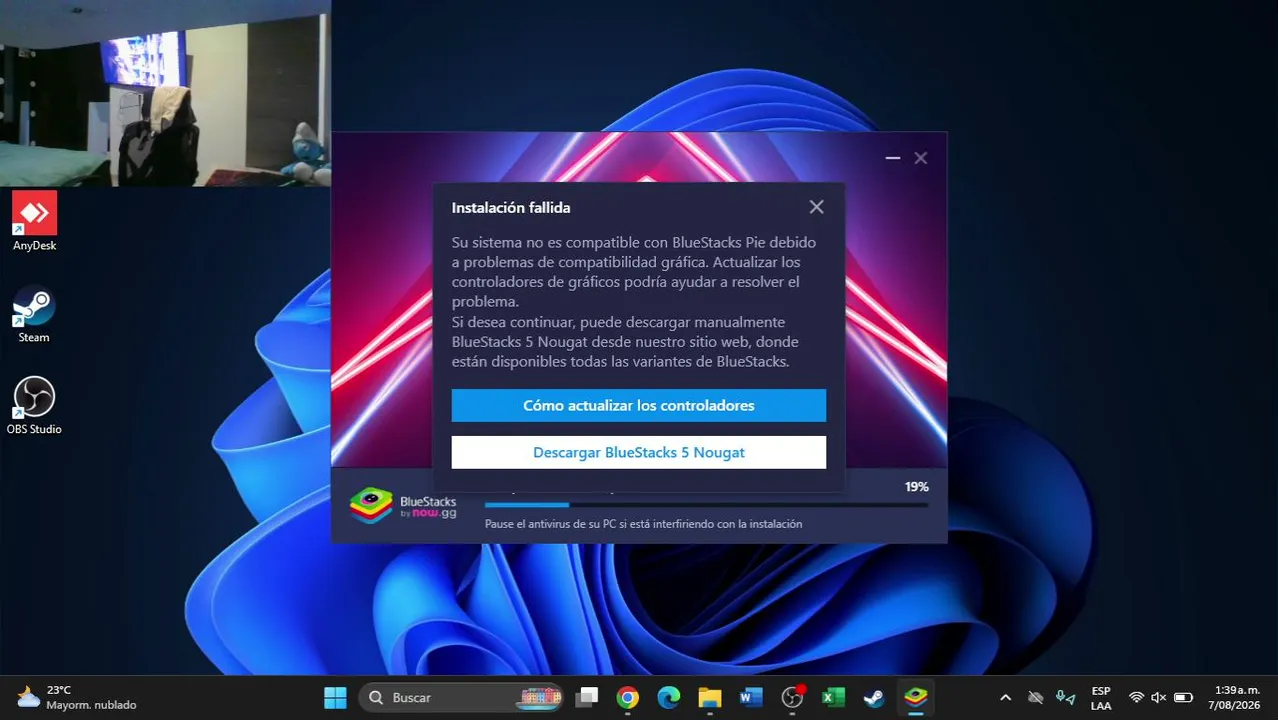Click the battery status tray icon
This screenshot has width=1278, height=720.
(1183, 697)
